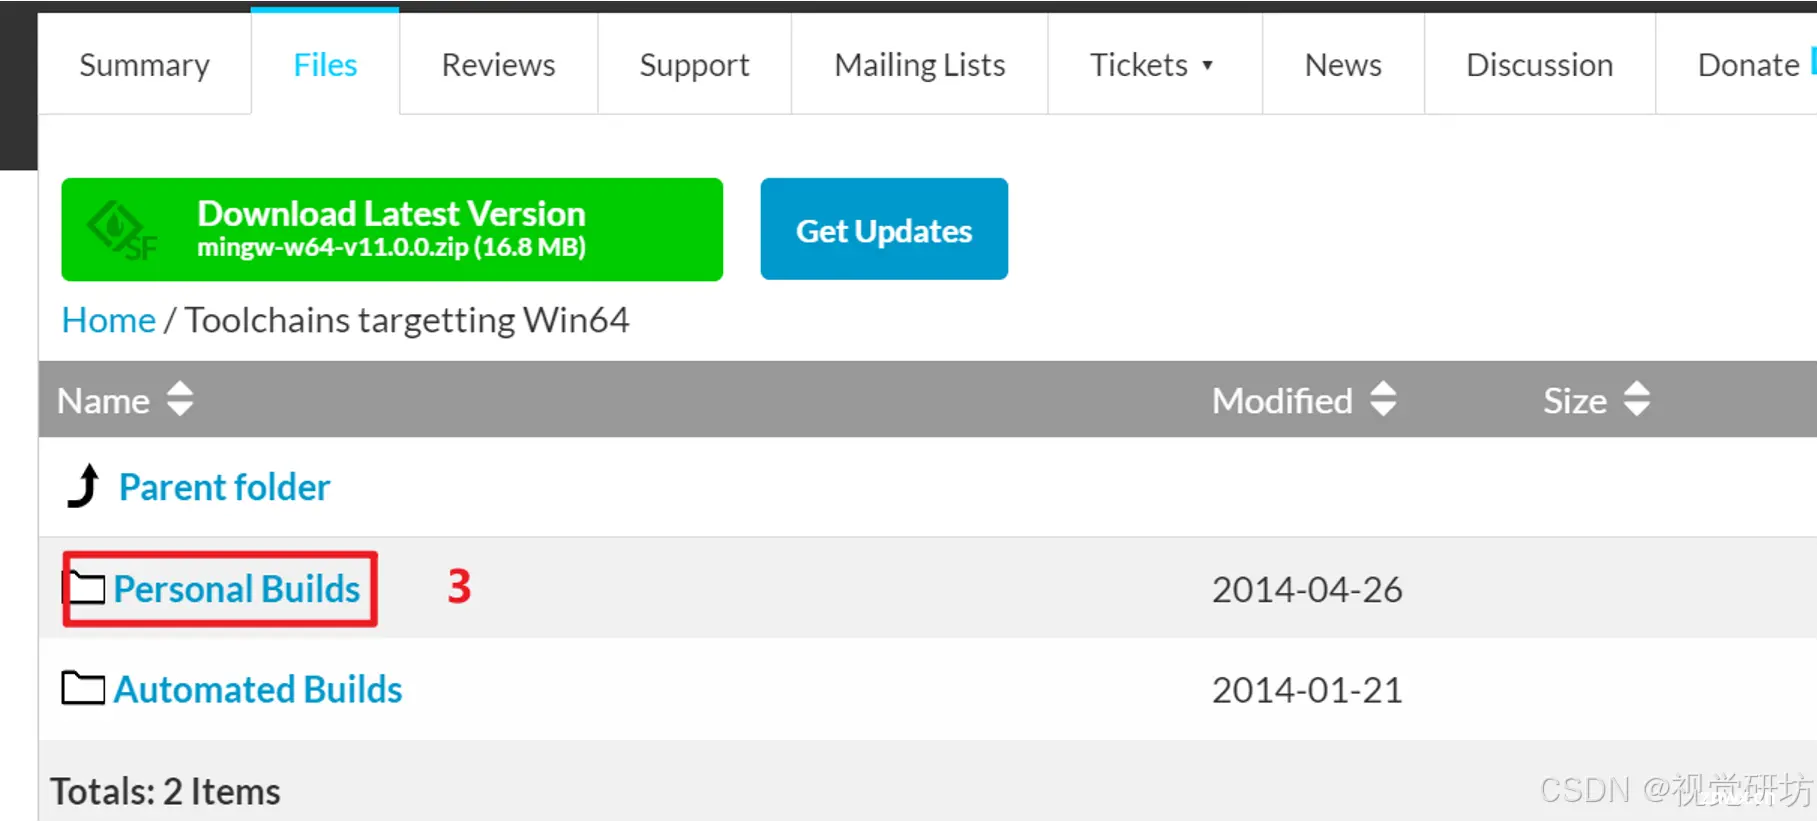This screenshot has height=822, width=1818.
Task: Click the 2014-04-26 modified date
Action: coord(1307,590)
